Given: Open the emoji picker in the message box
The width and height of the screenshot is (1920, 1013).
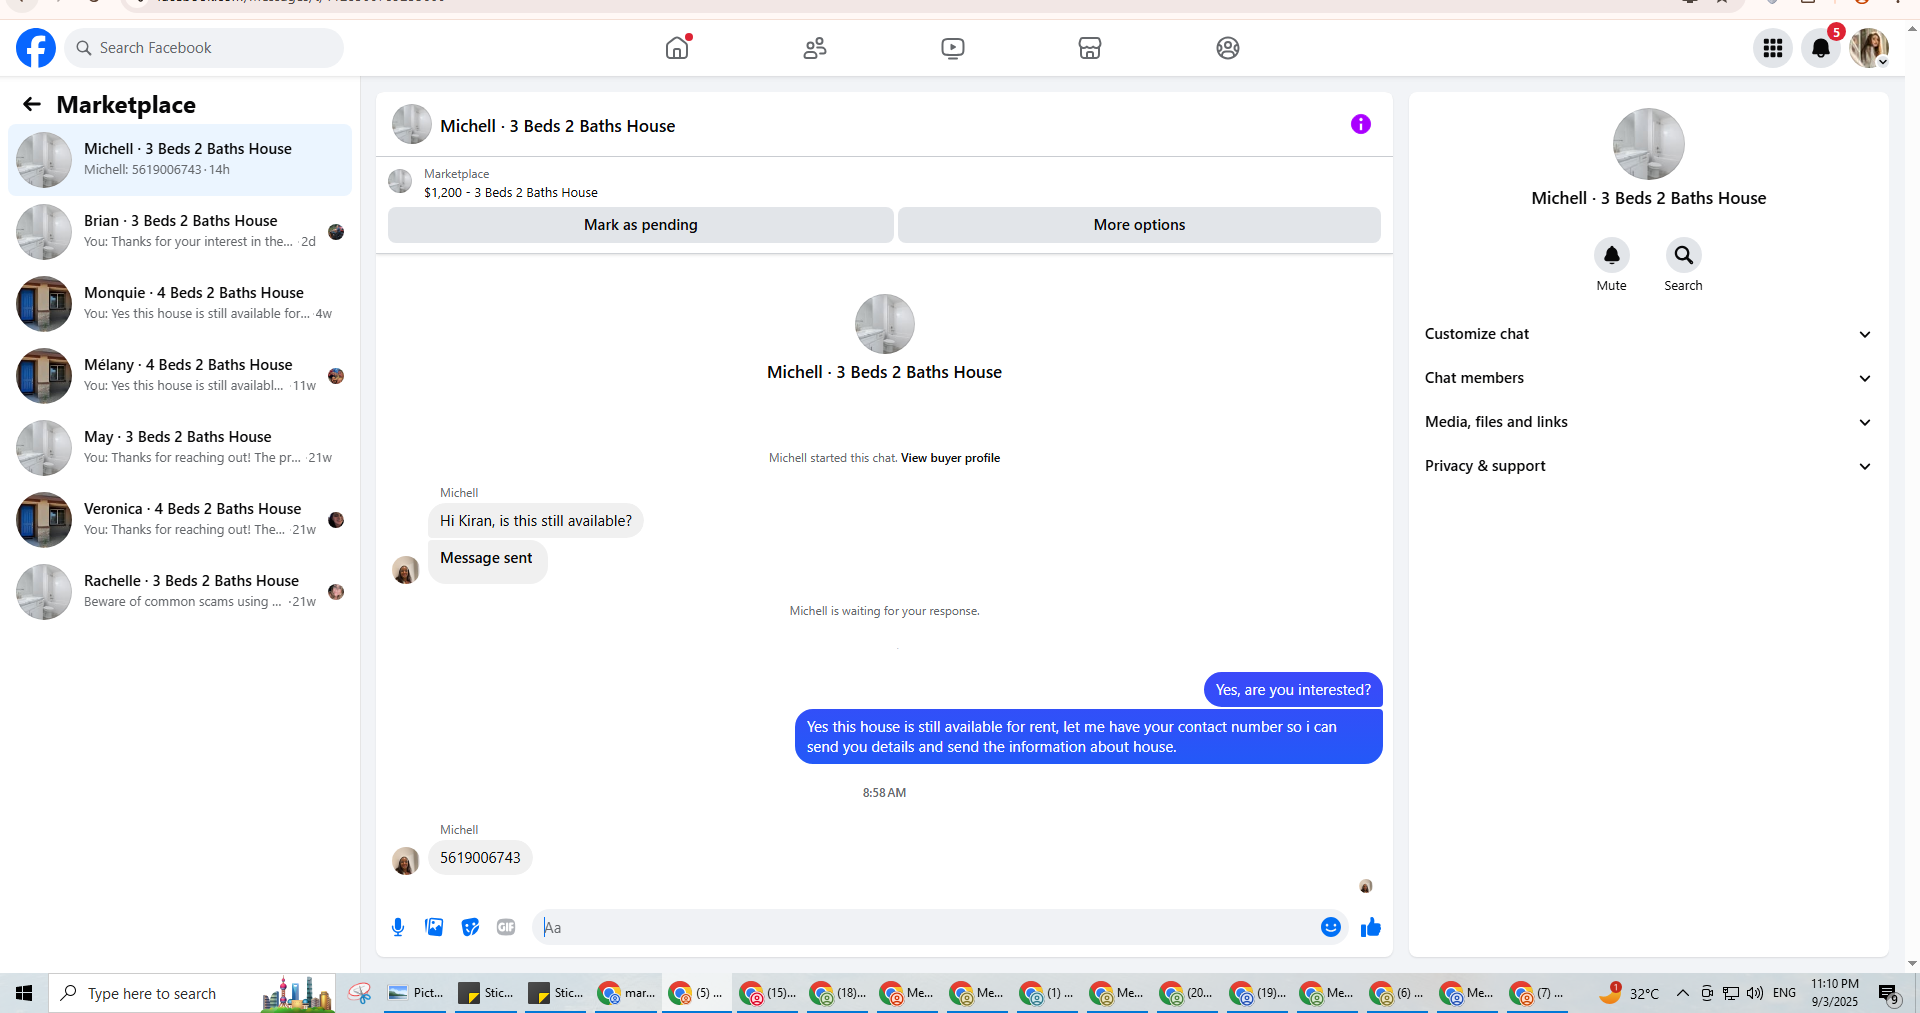Looking at the screenshot, I should tap(1331, 927).
